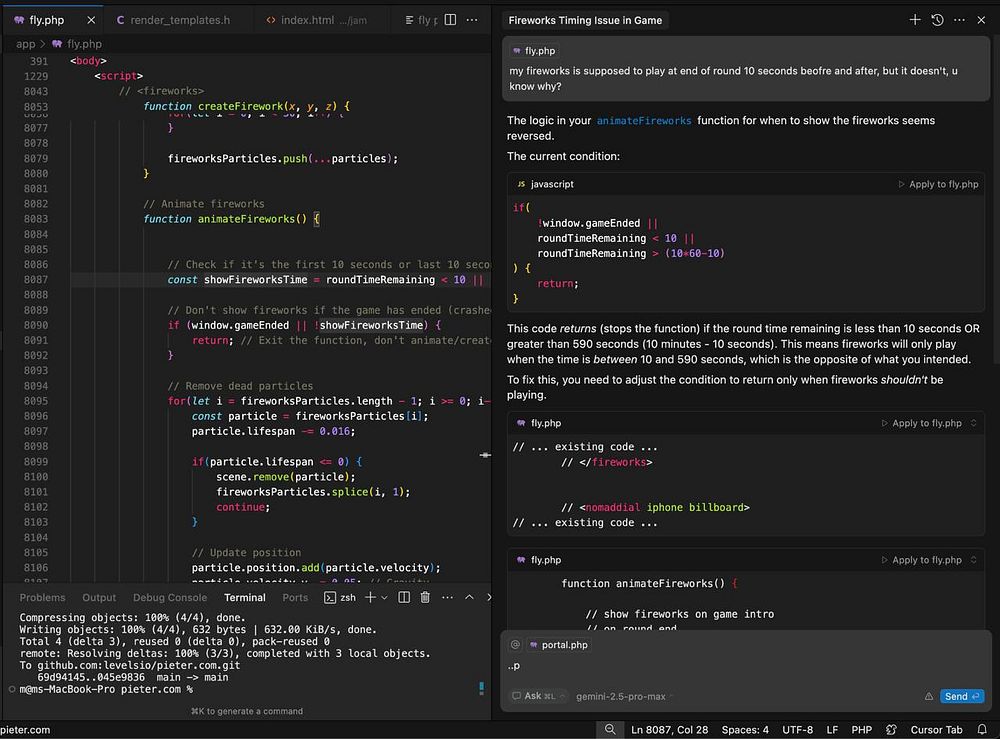The image size is (1000, 739).
Task: Apply javascript snippet to fly.php
Action: [938, 184]
